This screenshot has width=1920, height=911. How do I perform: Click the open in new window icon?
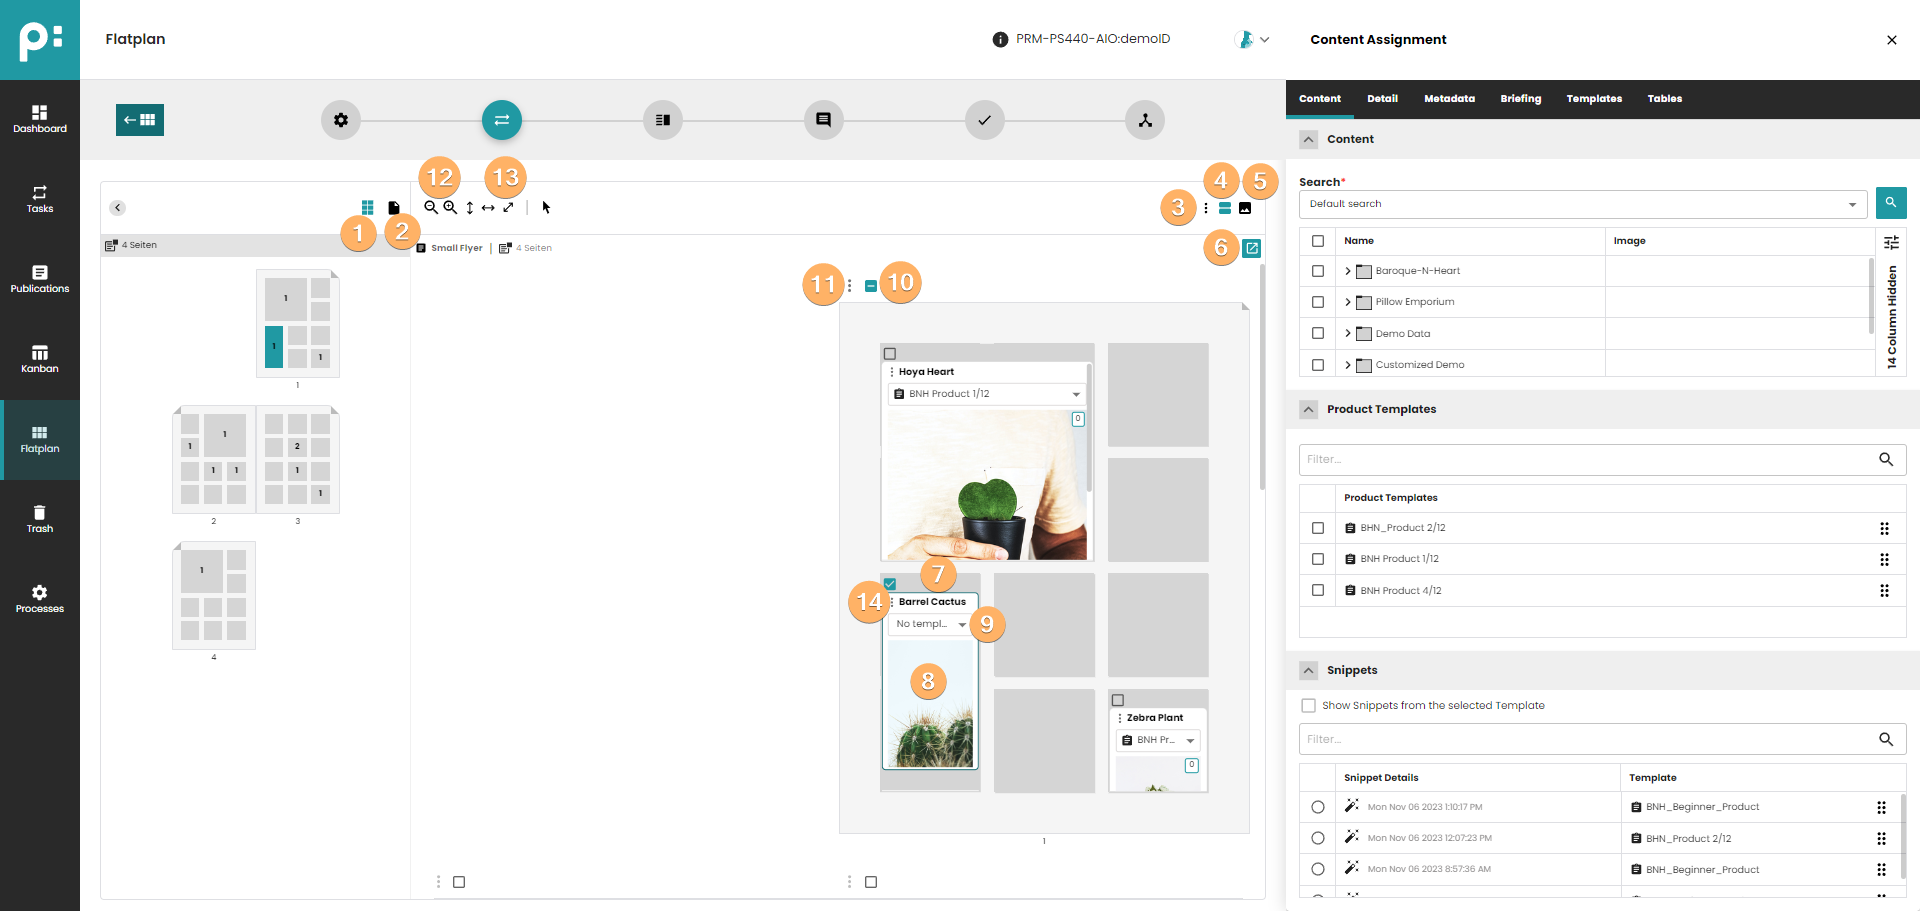[1251, 248]
